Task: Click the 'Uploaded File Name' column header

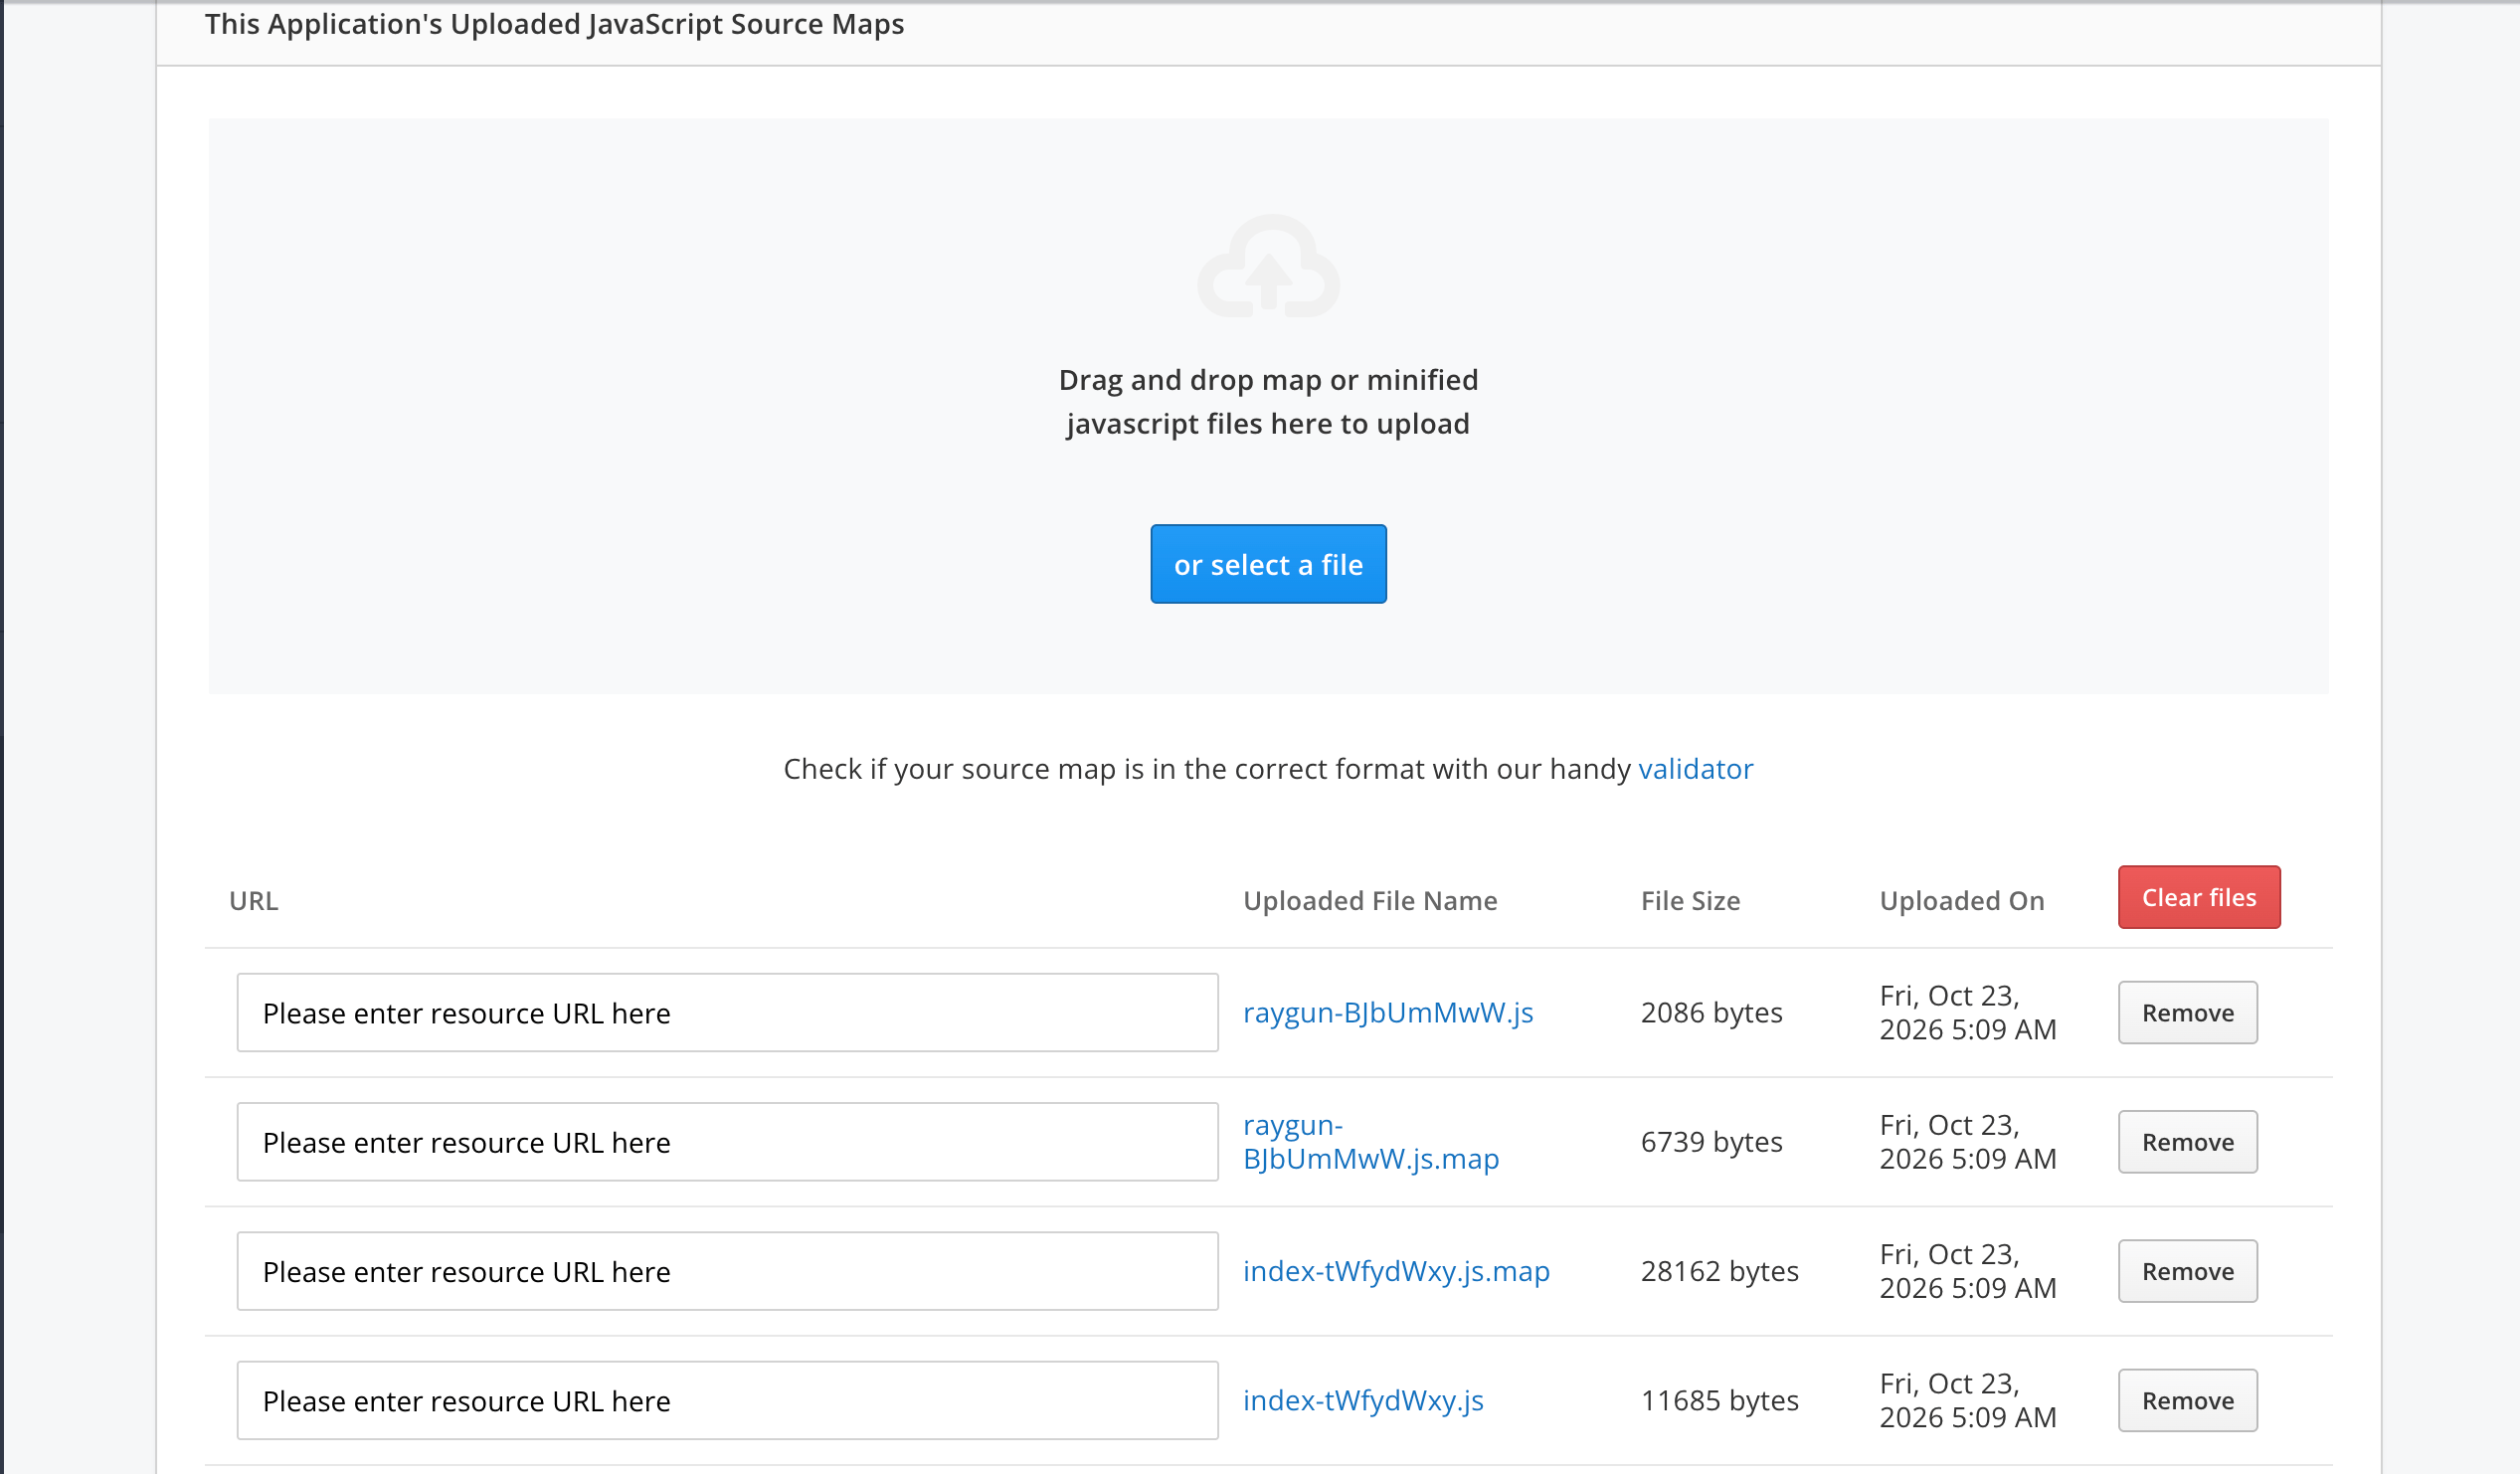Action: 1370,900
